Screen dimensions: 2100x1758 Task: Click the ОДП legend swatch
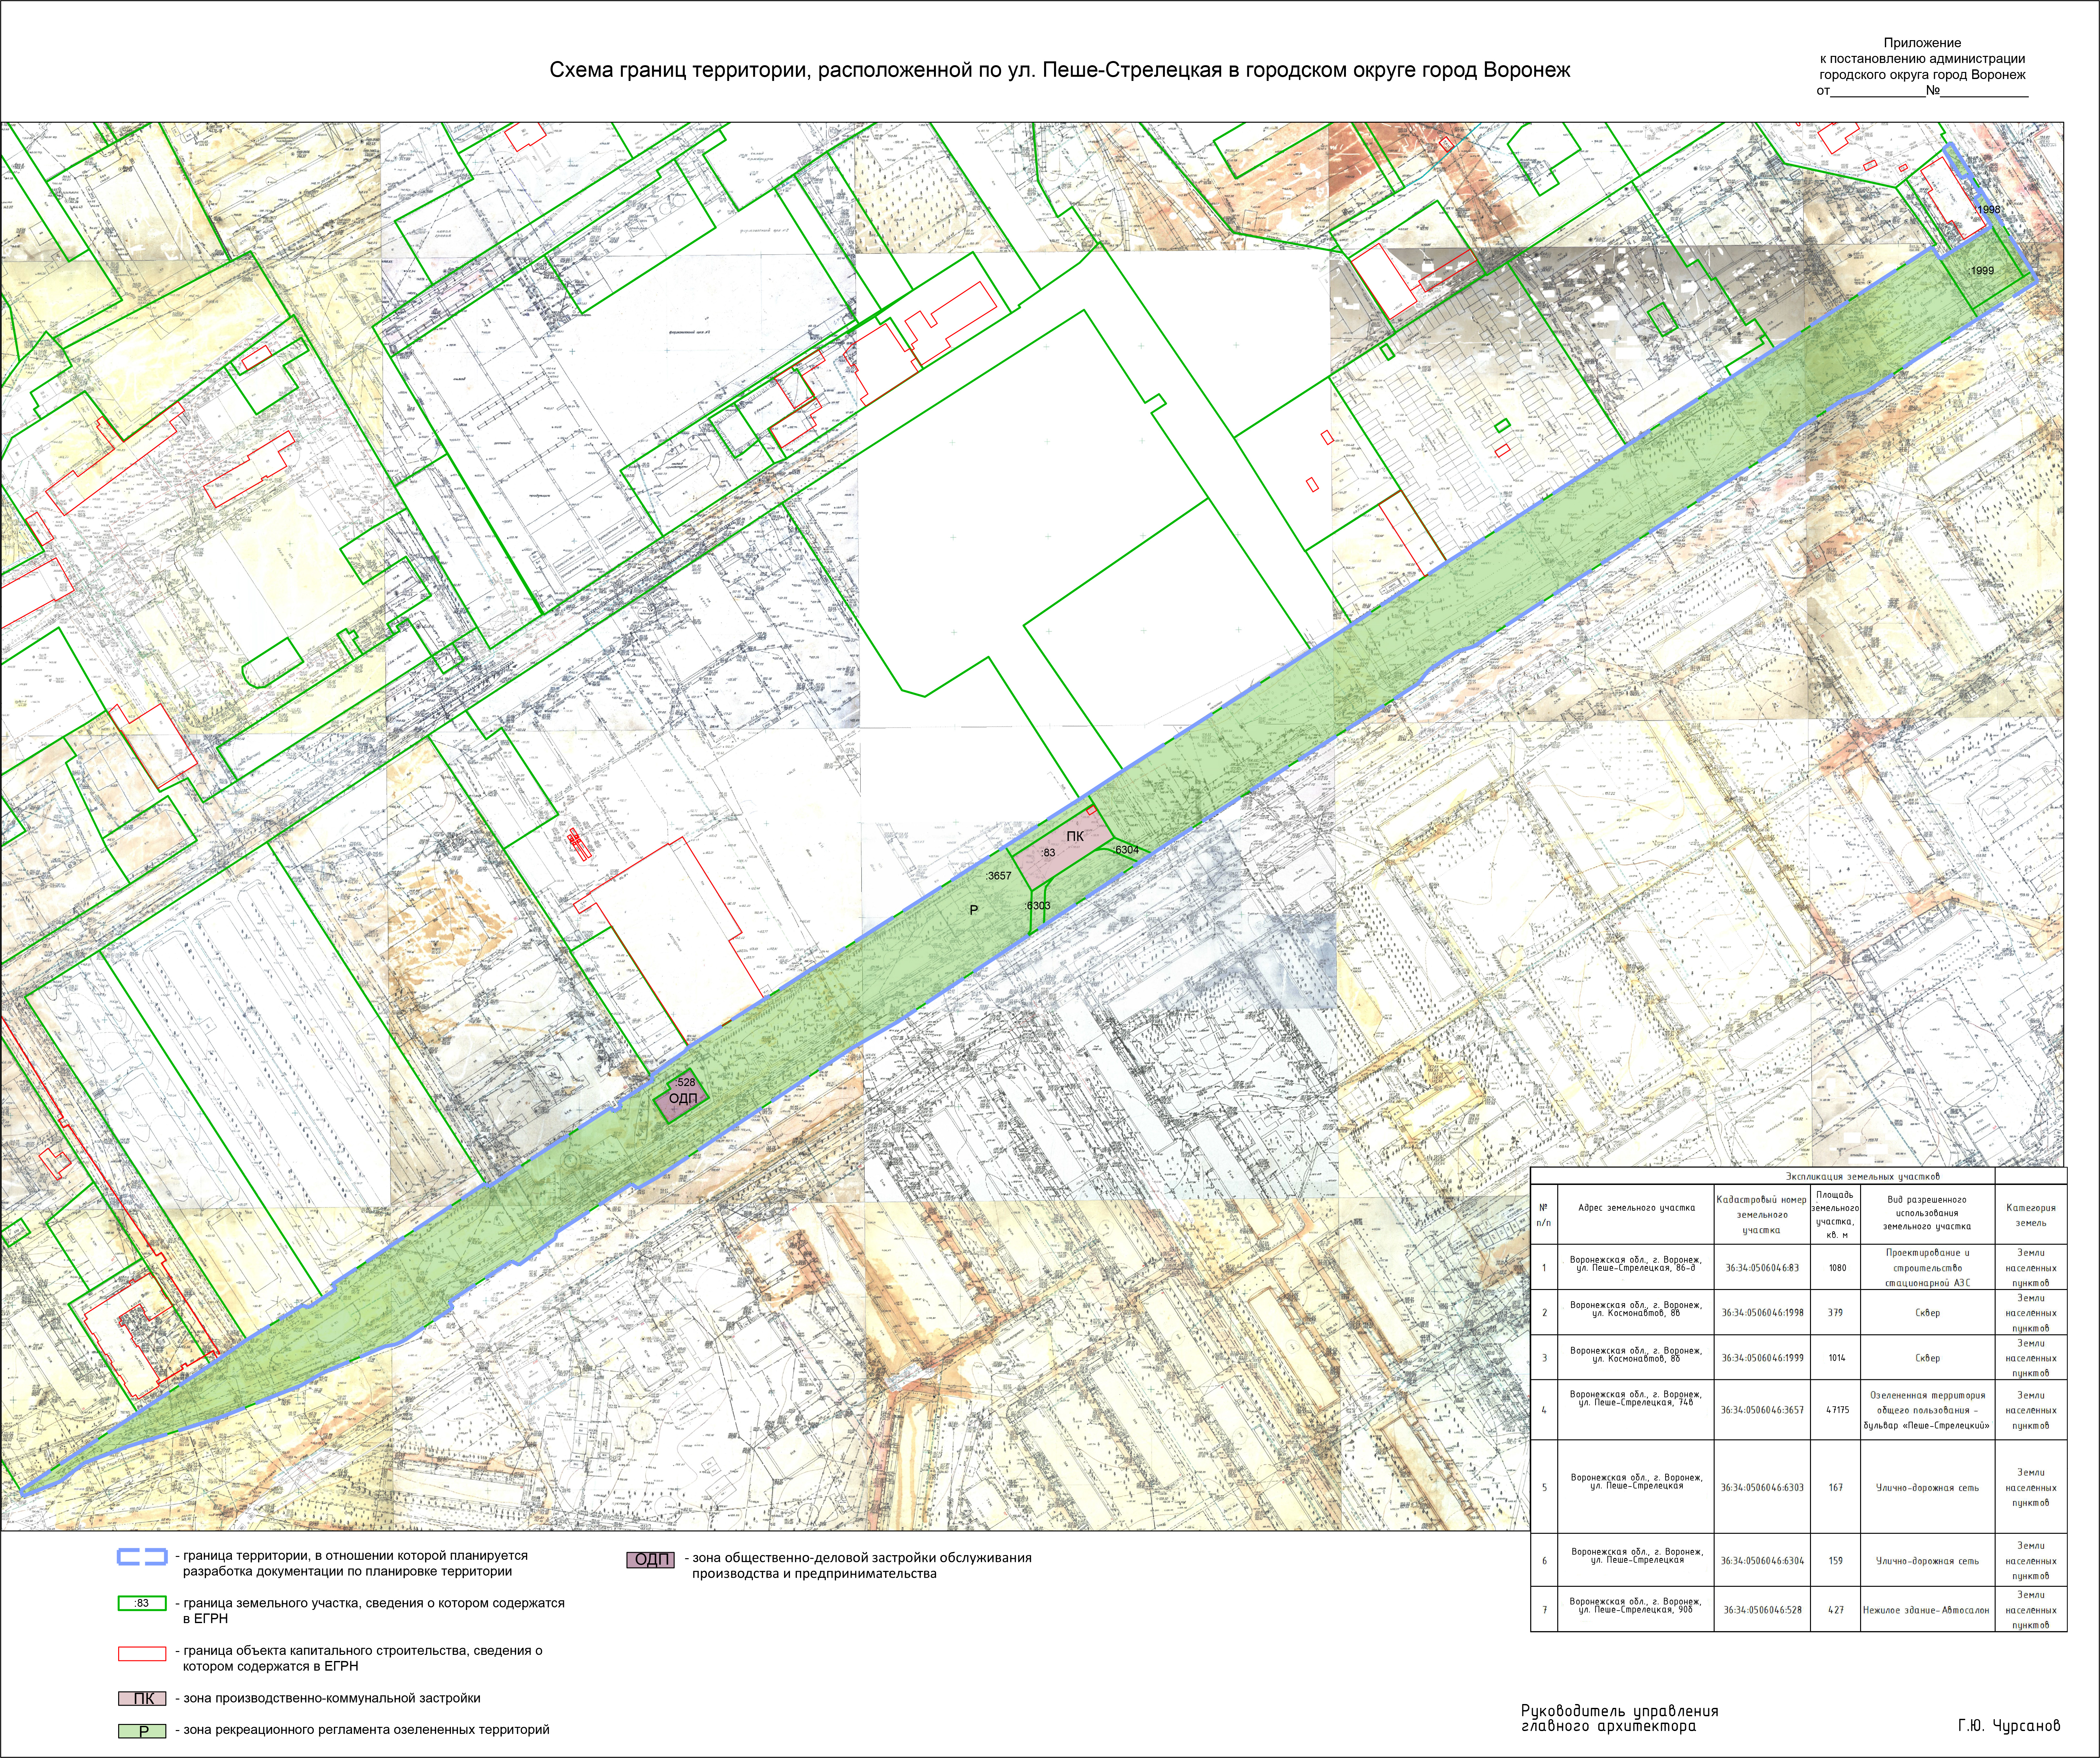coord(650,1560)
